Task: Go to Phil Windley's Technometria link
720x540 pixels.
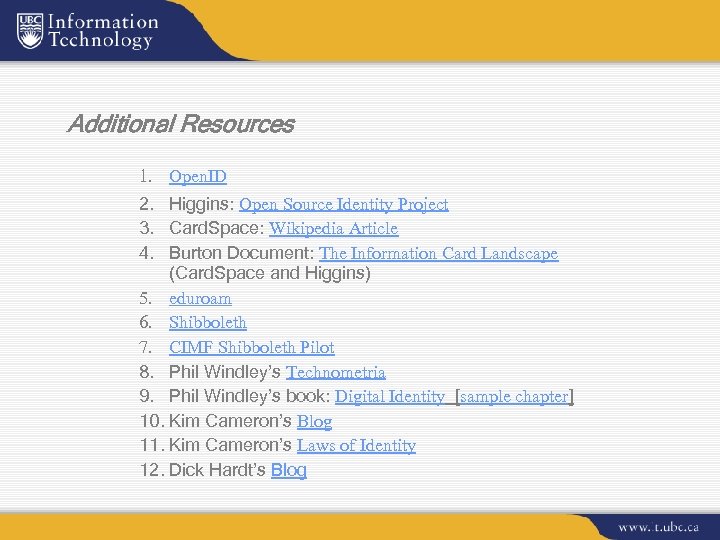Action: pyautogui.click(x=336, y=372)
